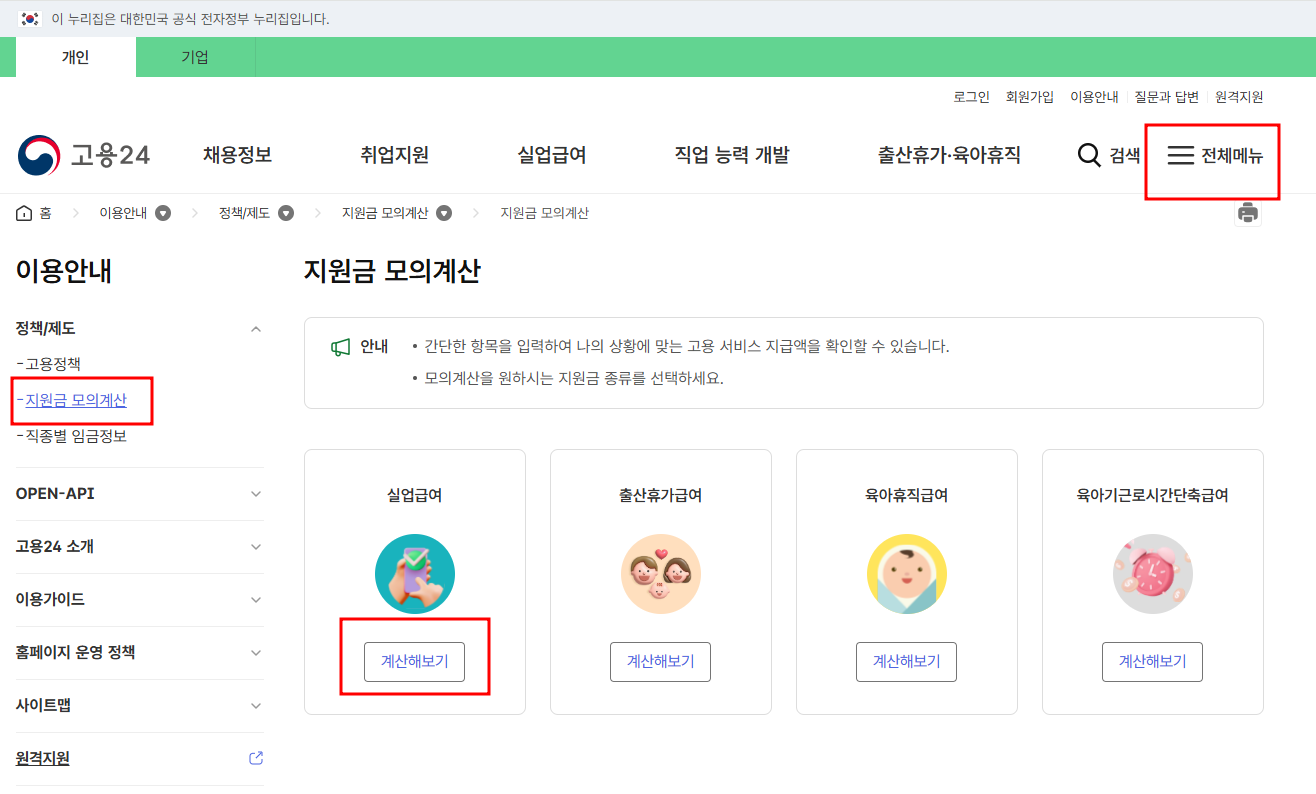The image size is (1316, 794).
Task: Click 계산해보기 under 실업급여
Action: click(414, 659)
